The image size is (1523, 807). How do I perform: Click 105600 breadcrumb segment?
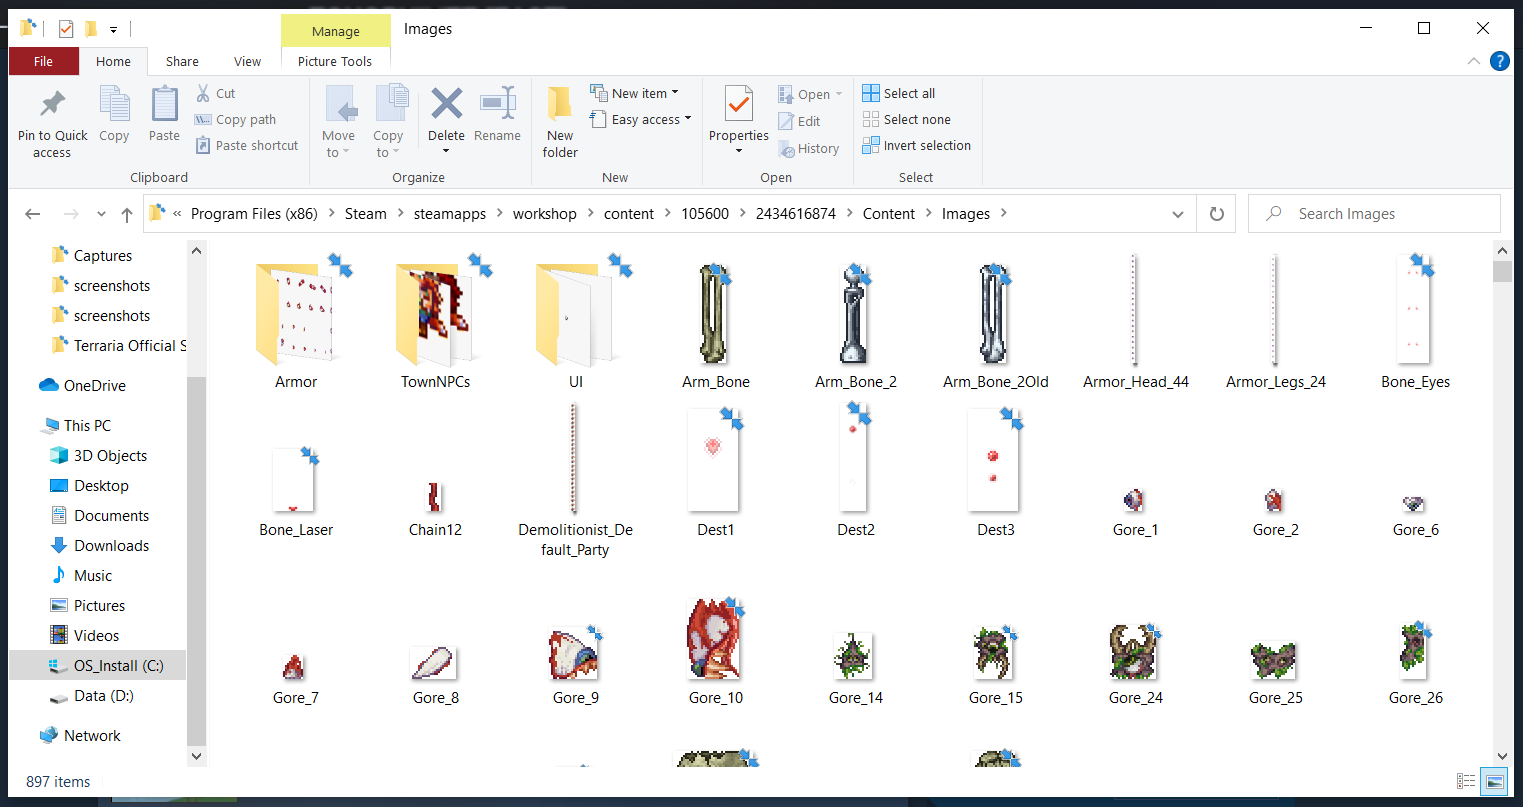click(705, 214)
